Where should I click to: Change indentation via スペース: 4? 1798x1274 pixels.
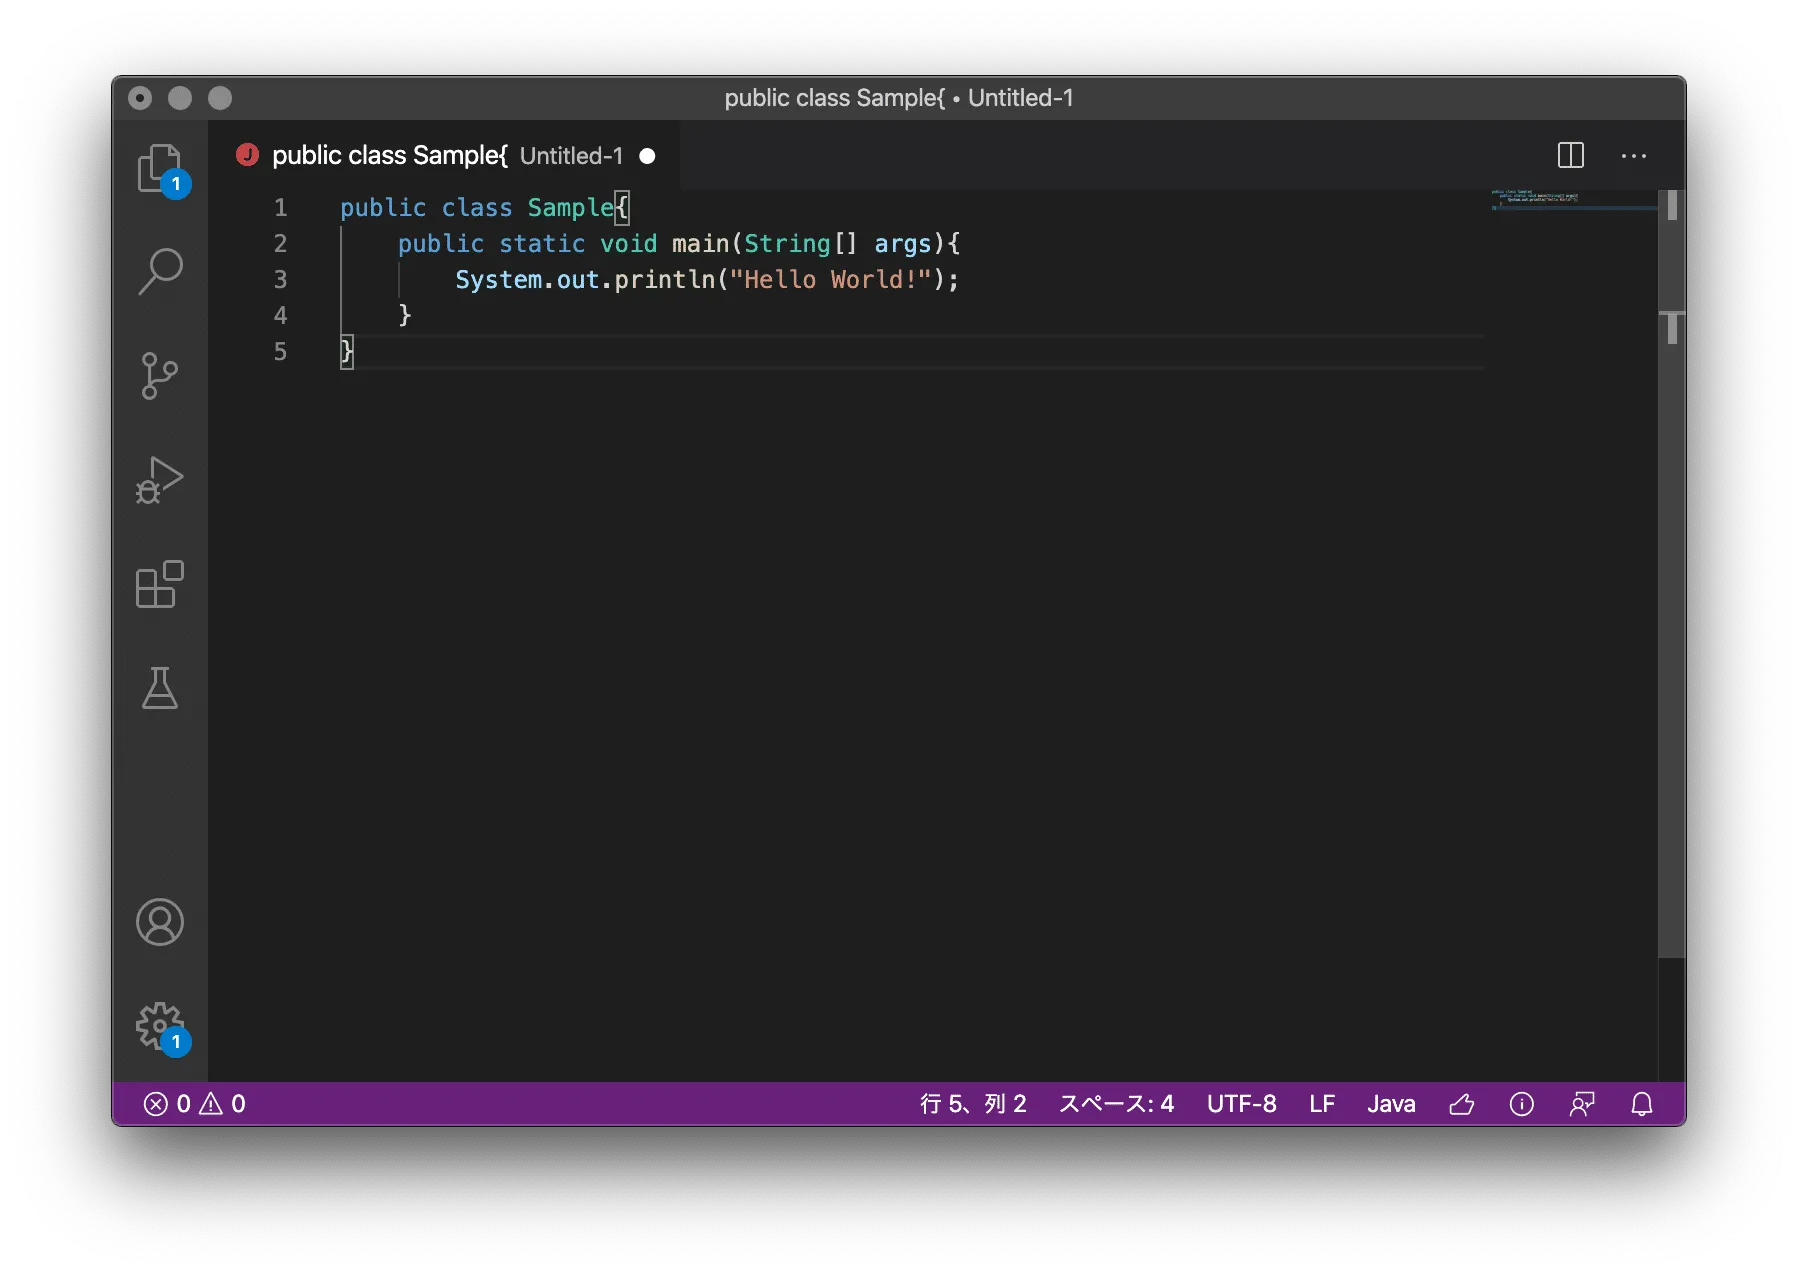pyautogui.click(x=1116, y=1104)
